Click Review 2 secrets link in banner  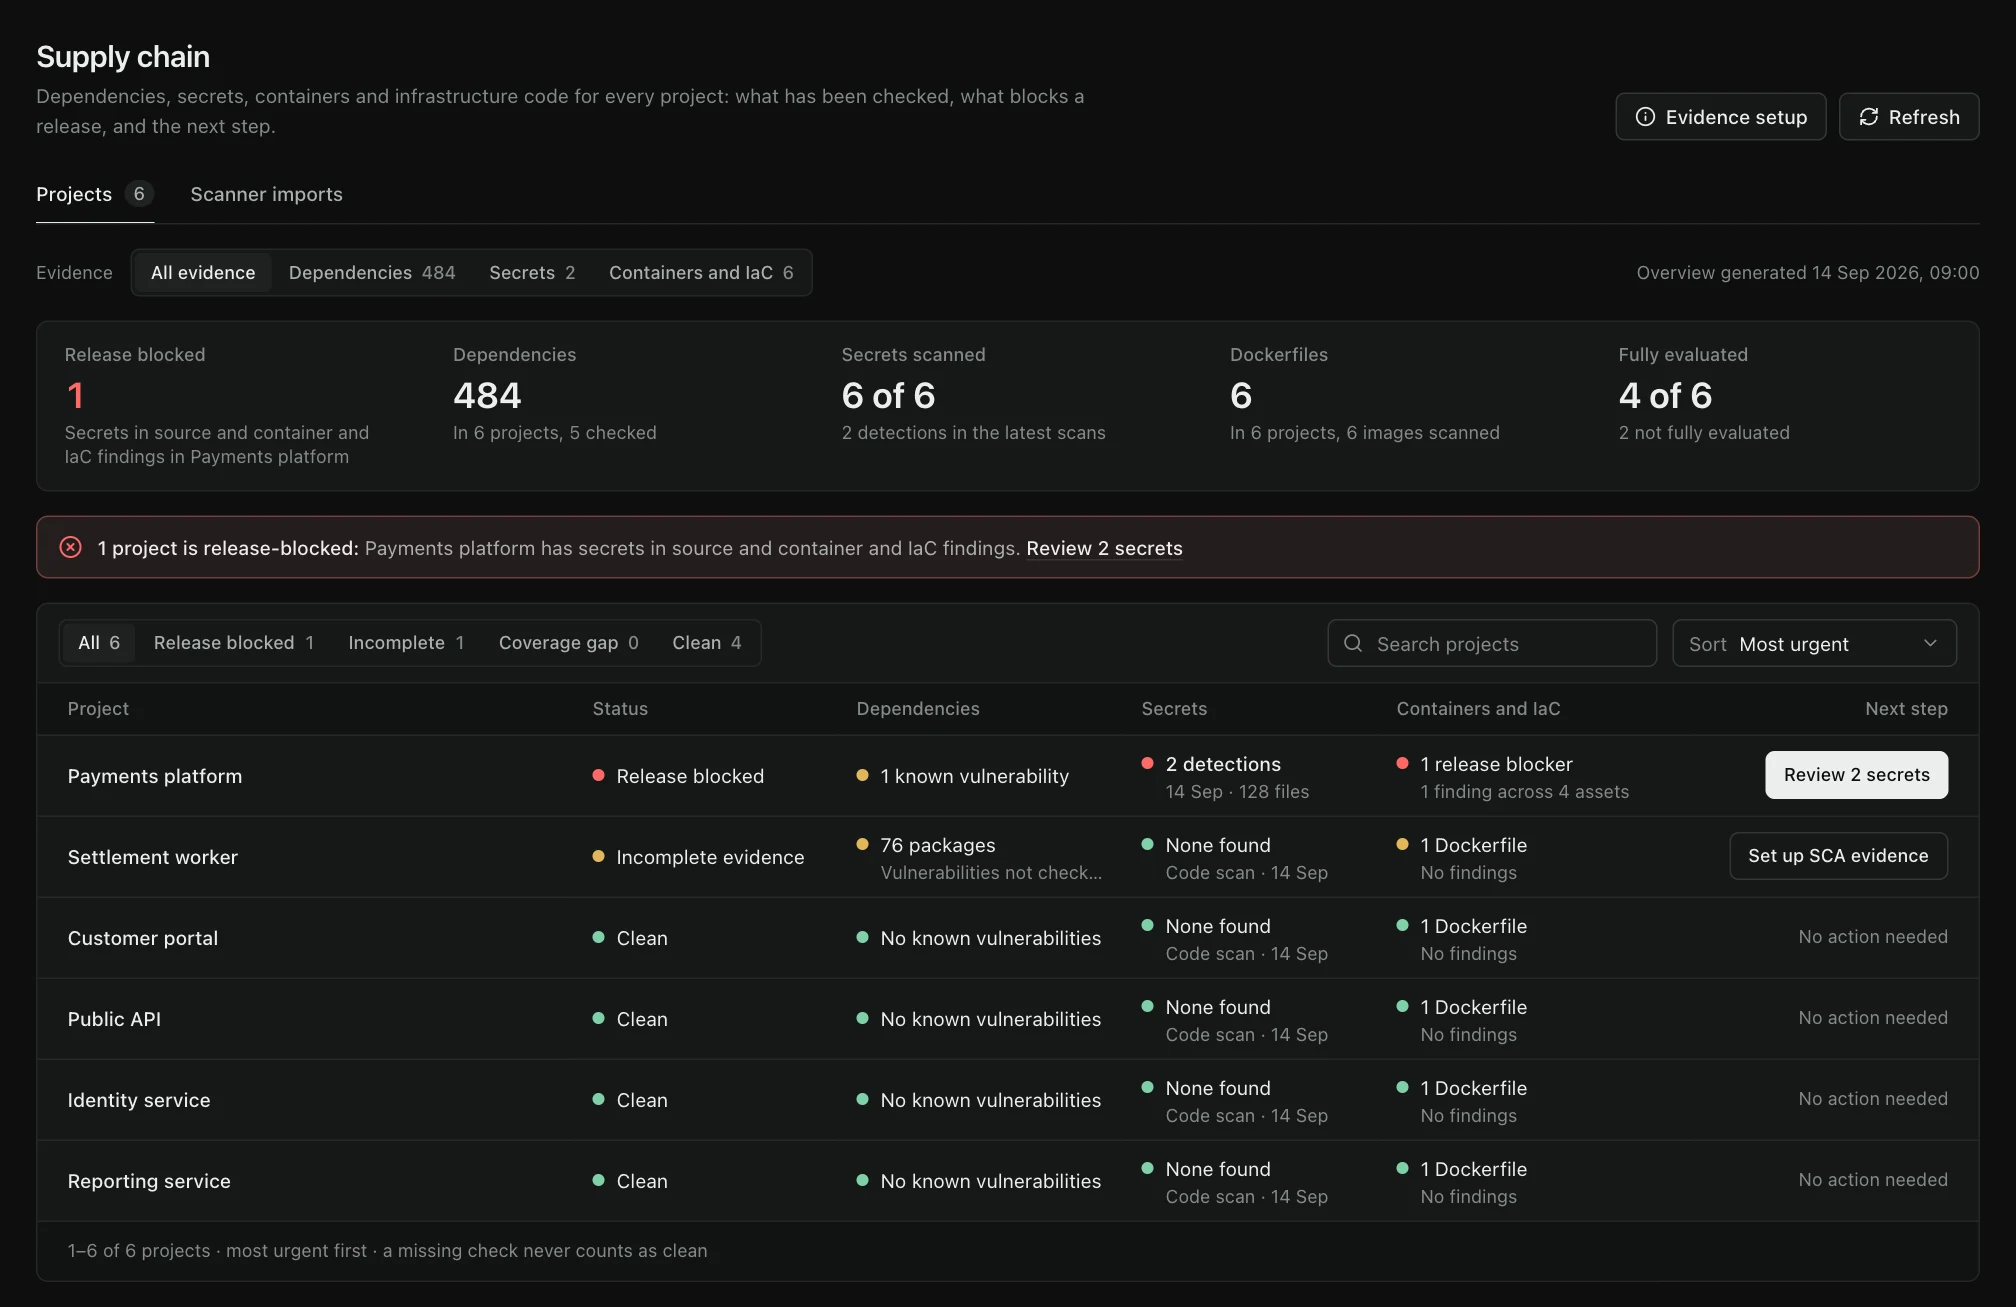[1104, 548]
